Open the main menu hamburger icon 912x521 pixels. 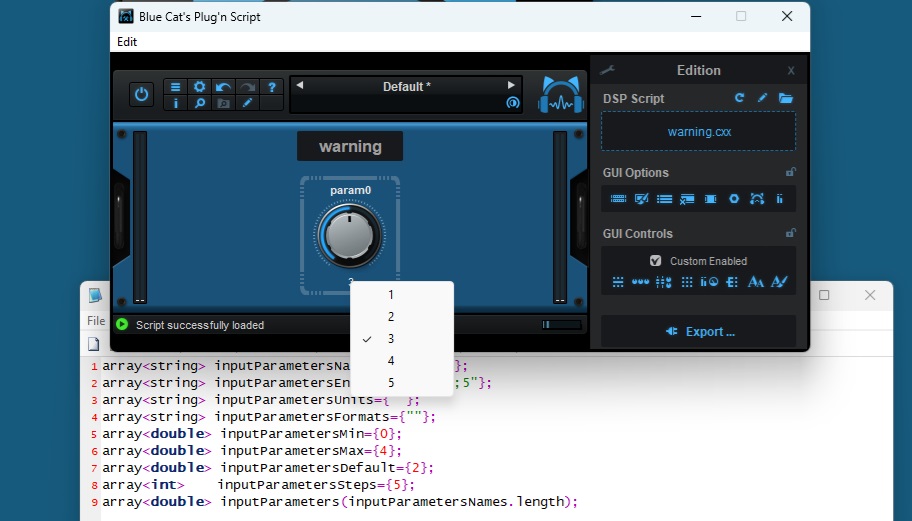[x=175, y=87]
